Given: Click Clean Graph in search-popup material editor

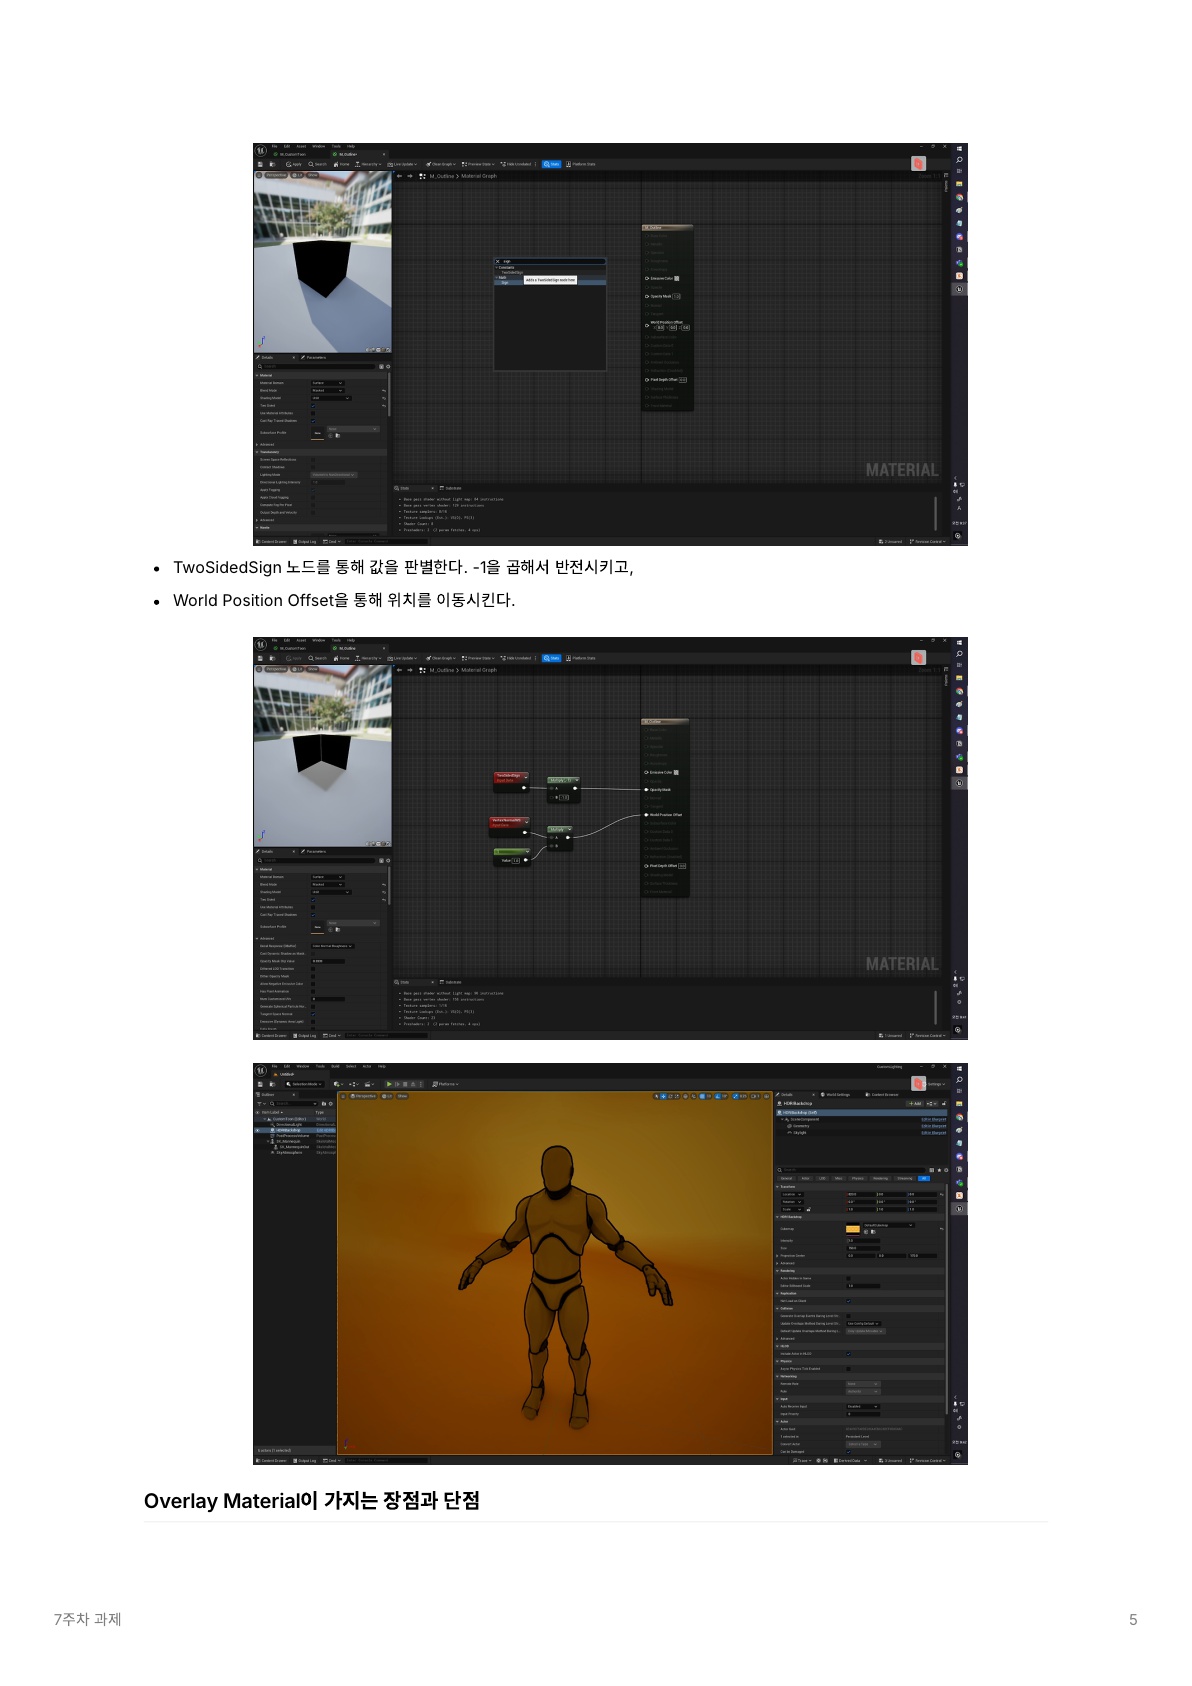Looking at the screenshot, I should click(441, 164).
